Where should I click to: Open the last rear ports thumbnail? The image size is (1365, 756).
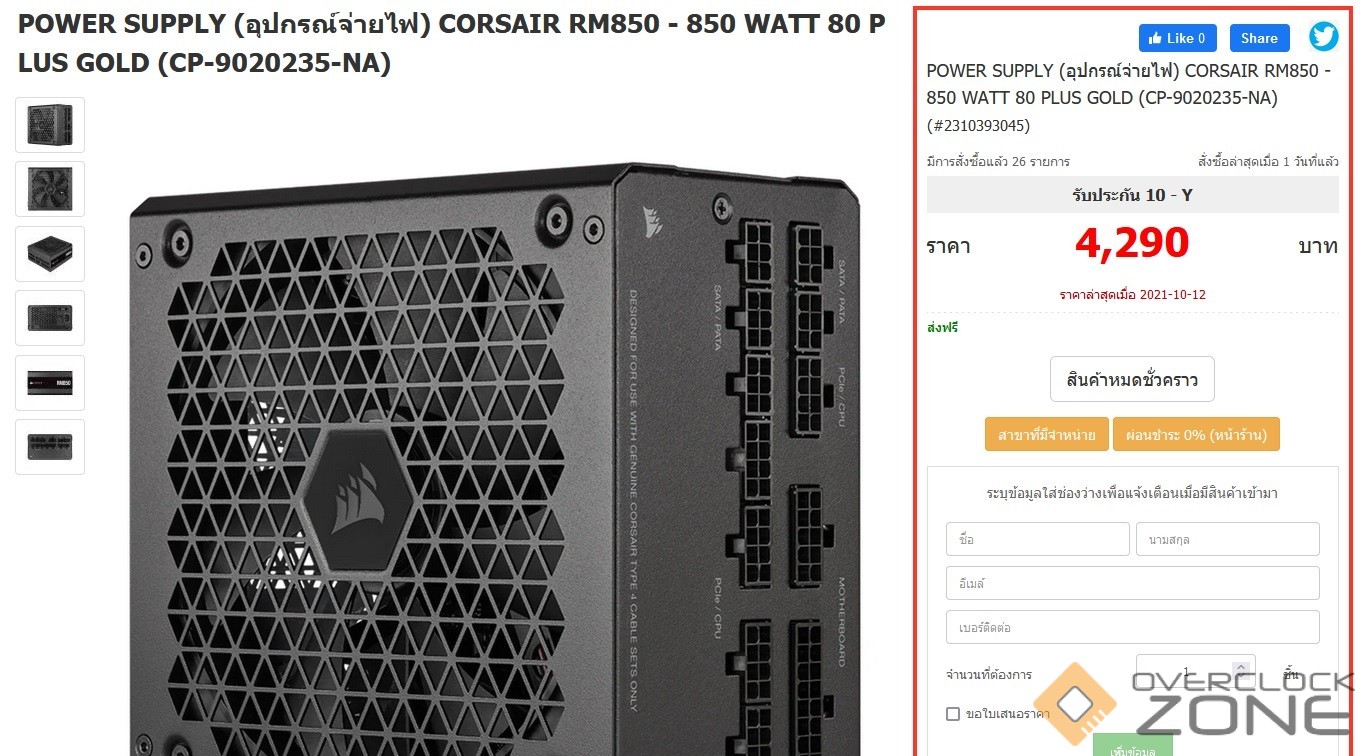coord(50,447)
